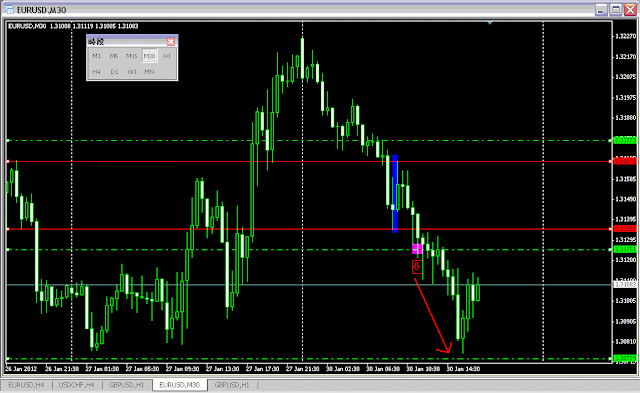Click the chart window icon in title bar
The image size is (640, 393).
[x=9, y=9]
